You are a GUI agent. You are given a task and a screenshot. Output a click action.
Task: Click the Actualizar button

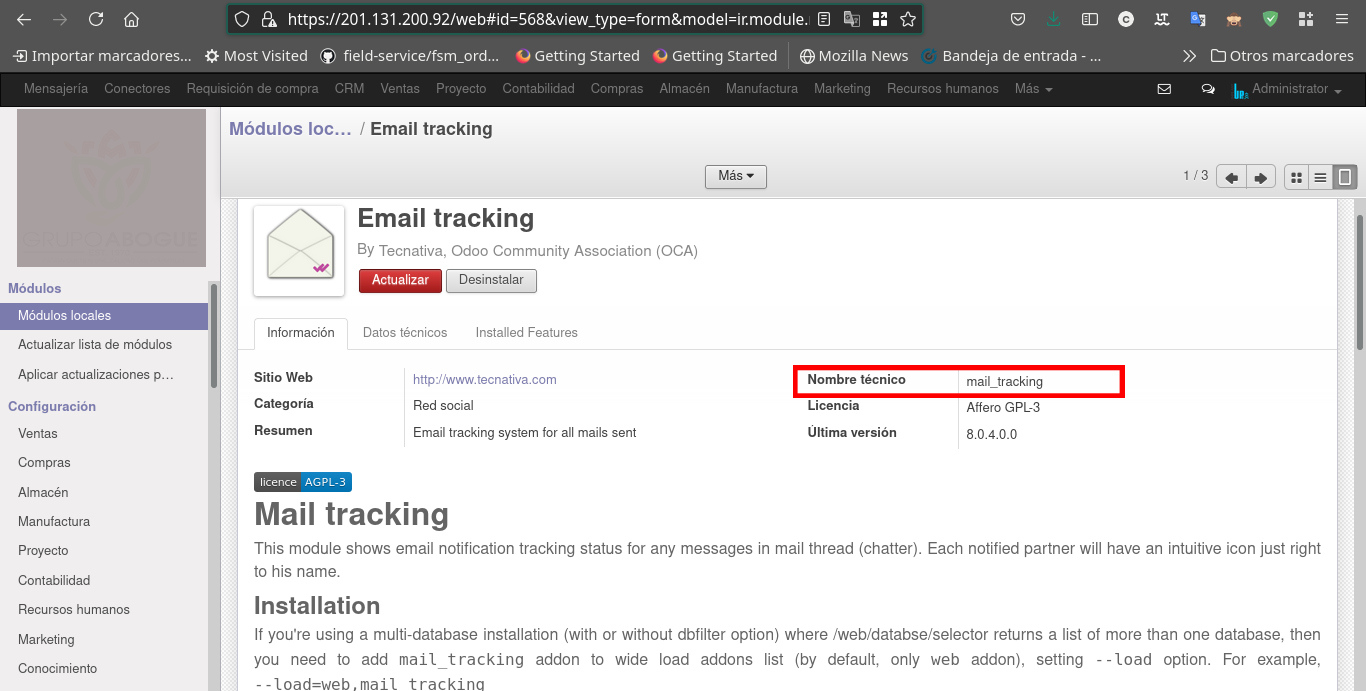click(x=400, y=281)
